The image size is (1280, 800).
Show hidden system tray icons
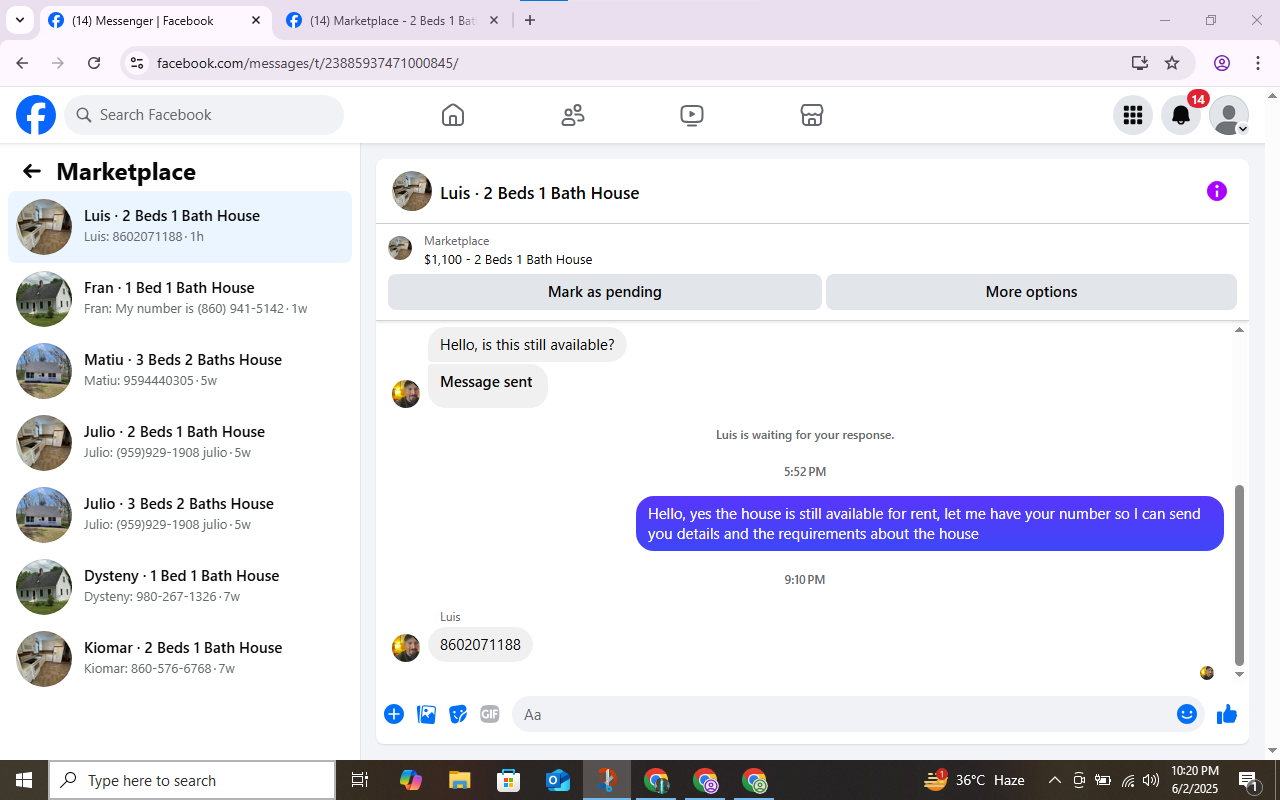click(1054, 780)
